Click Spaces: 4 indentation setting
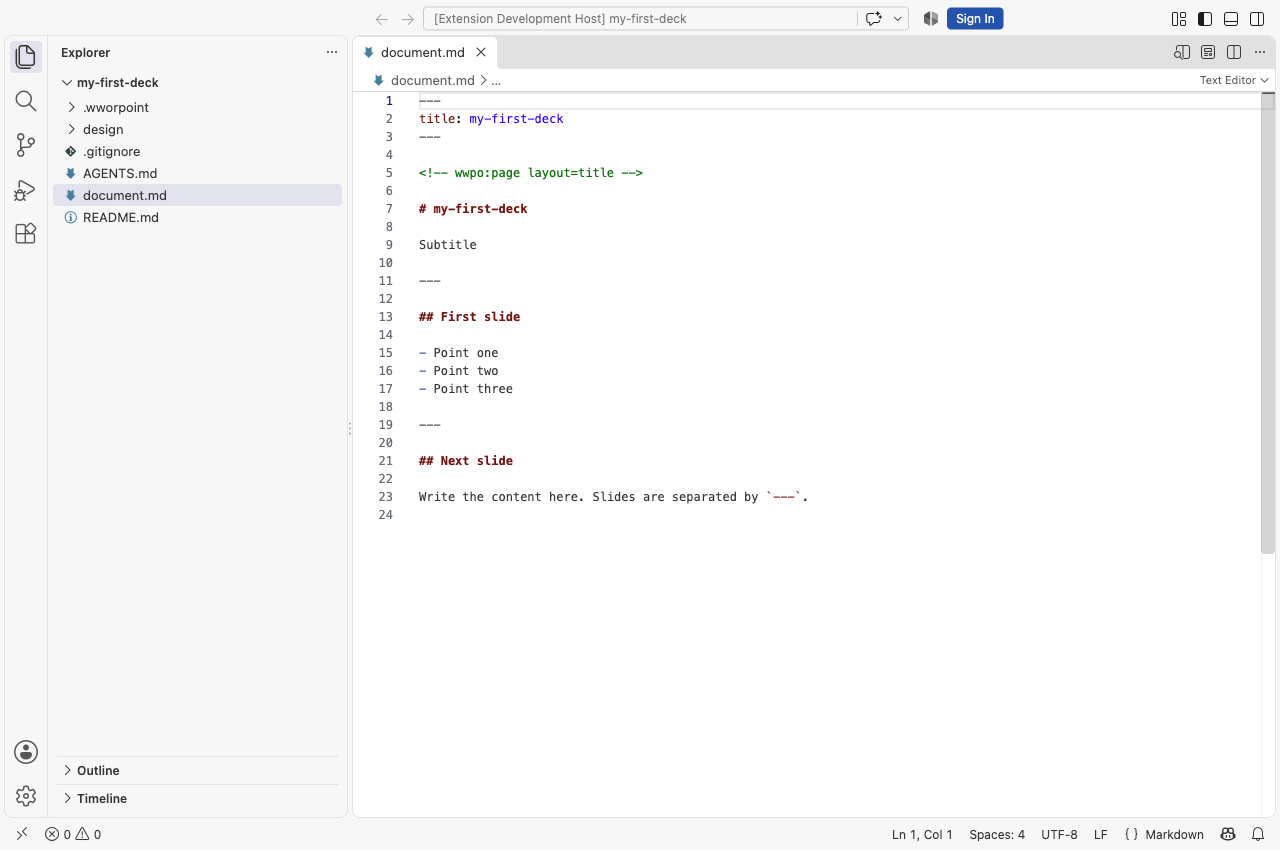 [997, 834]
